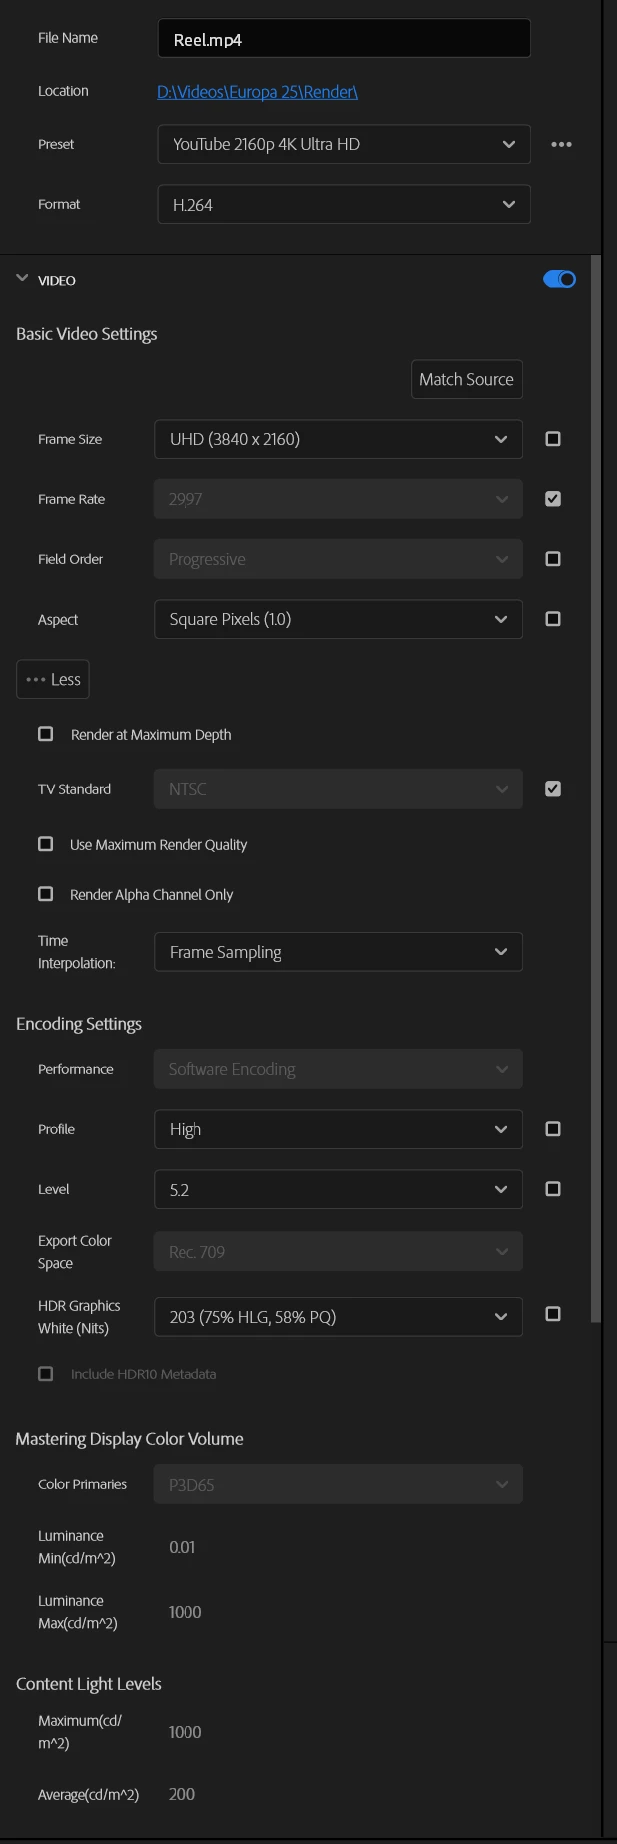This screenshot has height=1844, width=617.
Task: Collapse the VIDEO section chevron
Action: (22, 279)
